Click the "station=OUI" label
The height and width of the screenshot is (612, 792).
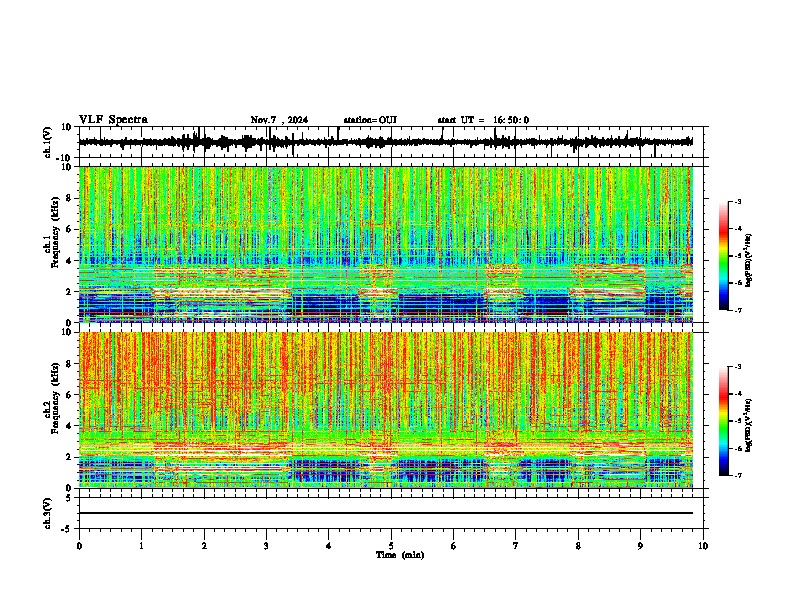pos(370,120)
